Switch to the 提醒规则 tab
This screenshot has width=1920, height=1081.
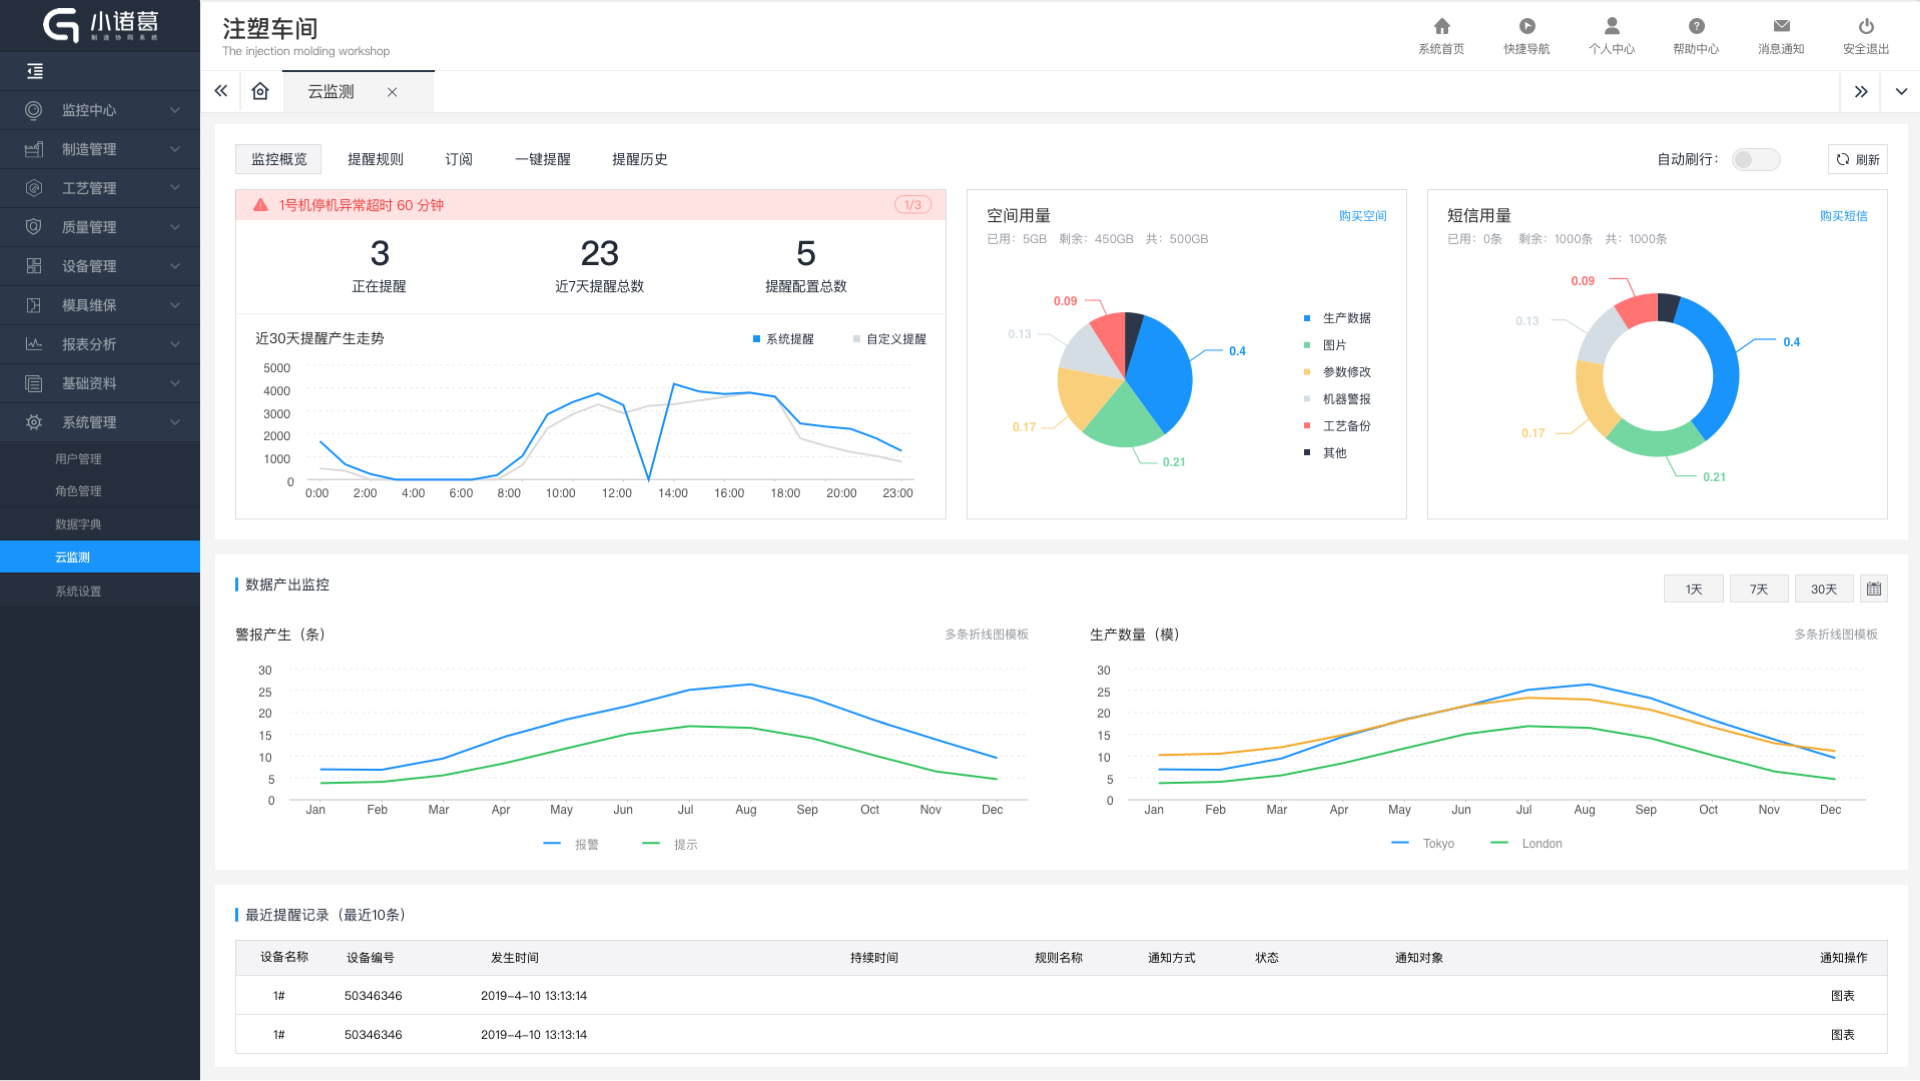pos(375,159)
